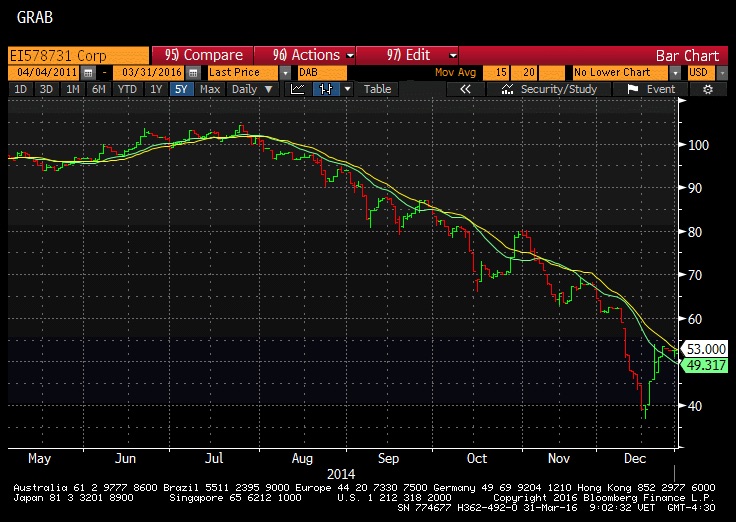Switch to line chart type icon
Screen dimensions: 736x522
298,89
